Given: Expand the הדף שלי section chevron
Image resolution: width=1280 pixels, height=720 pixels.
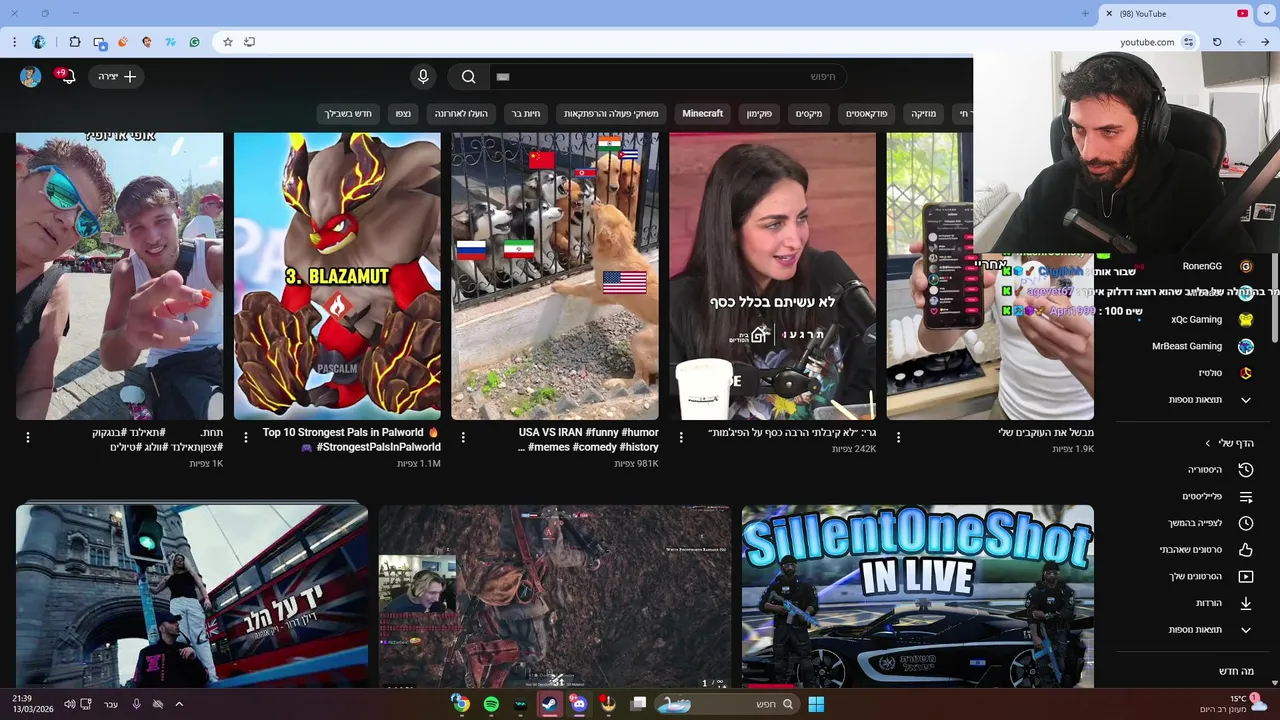Looking at the screenshot, I should click(1207, 443).
